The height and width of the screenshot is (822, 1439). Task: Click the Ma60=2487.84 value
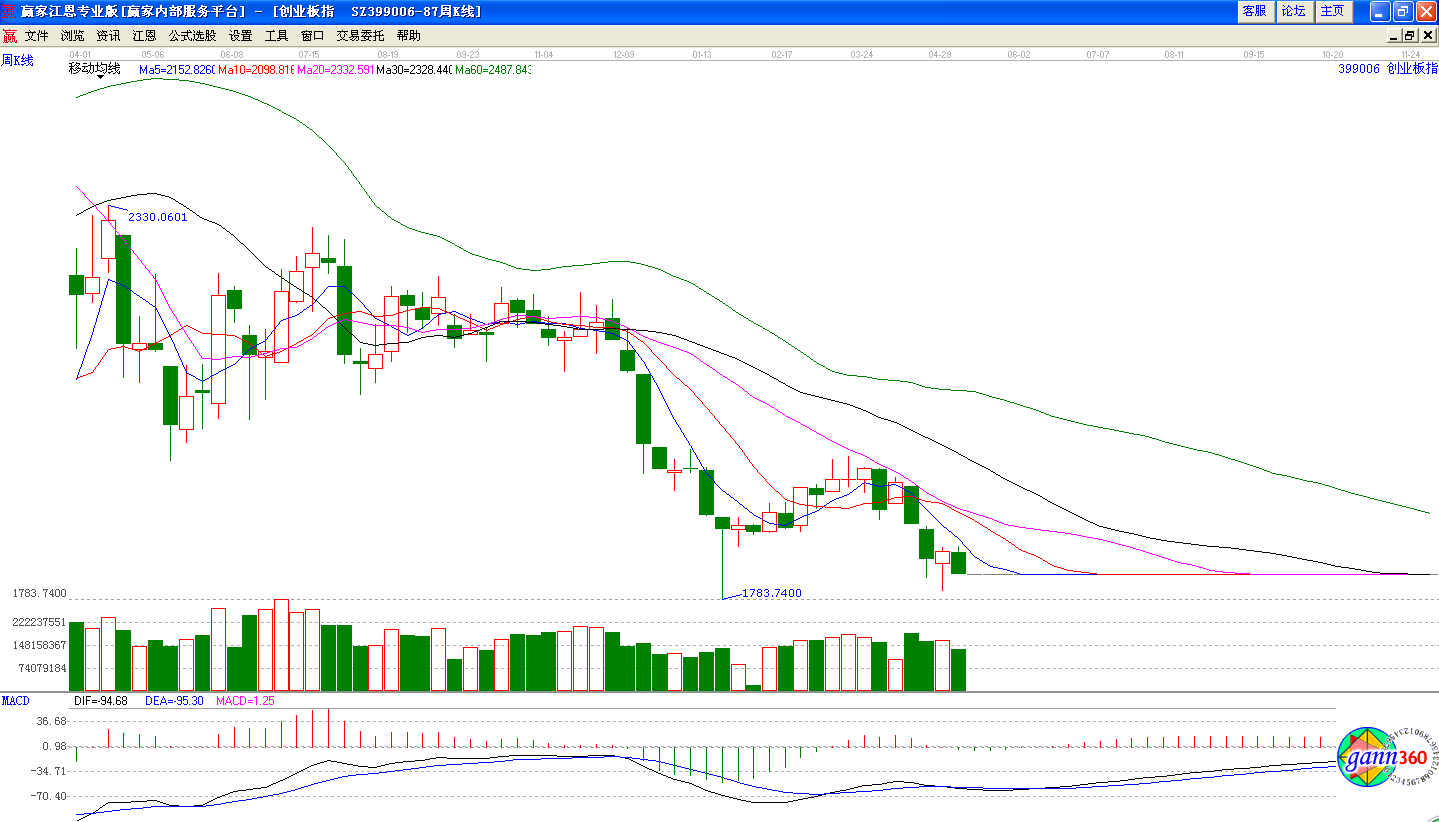[x=493, y=70]
